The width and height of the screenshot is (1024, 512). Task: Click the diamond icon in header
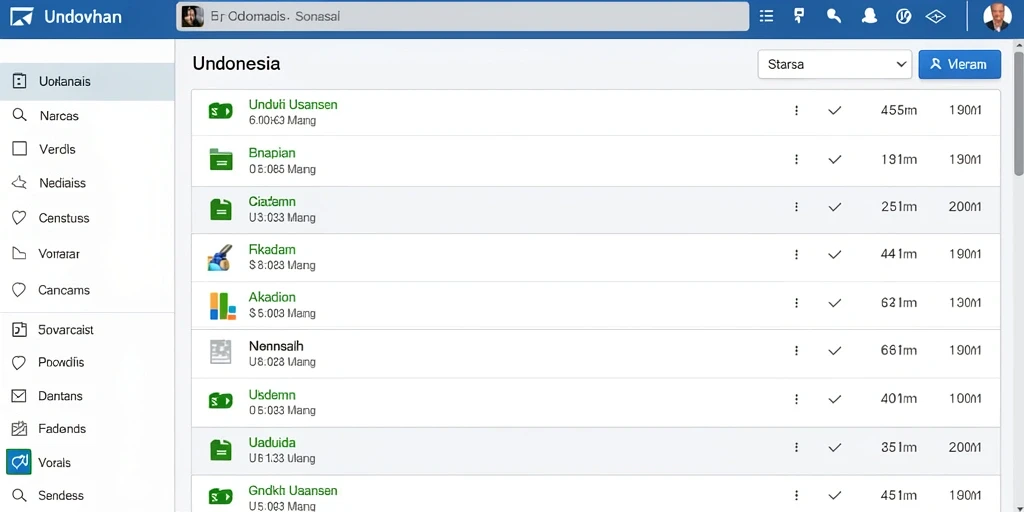tap(936, 16)
